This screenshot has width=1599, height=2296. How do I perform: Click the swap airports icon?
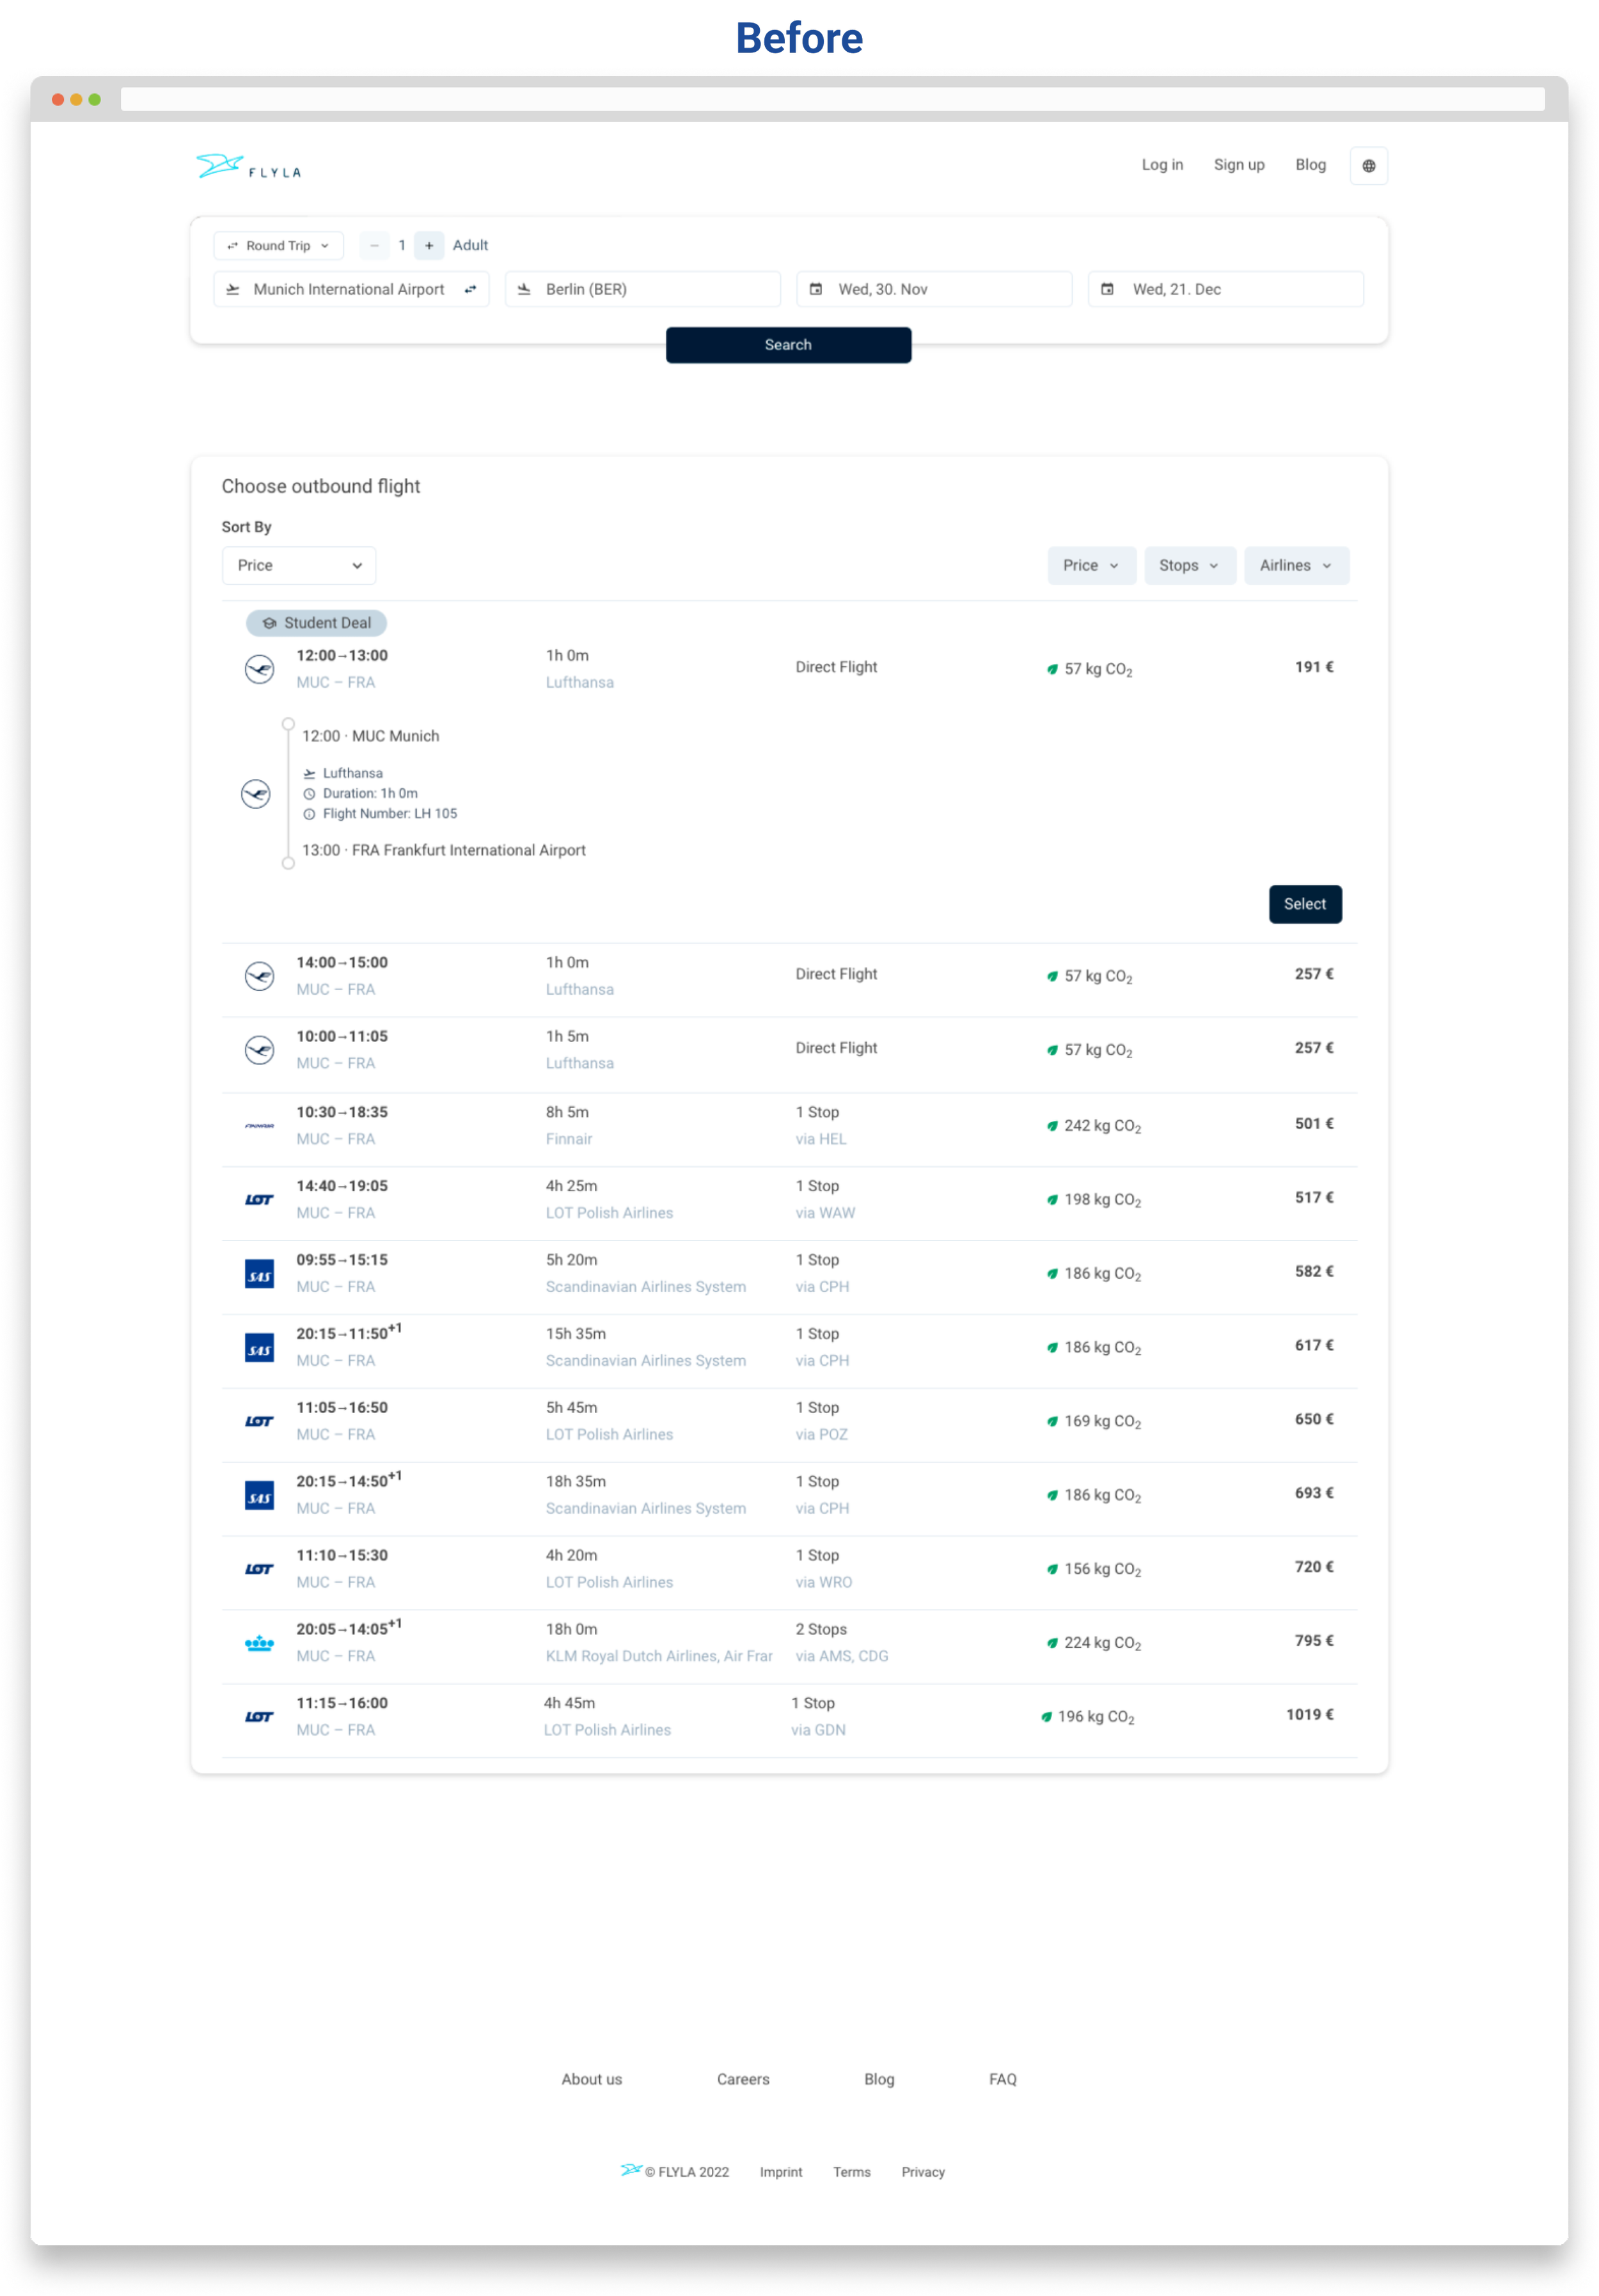tap(470, 289)
